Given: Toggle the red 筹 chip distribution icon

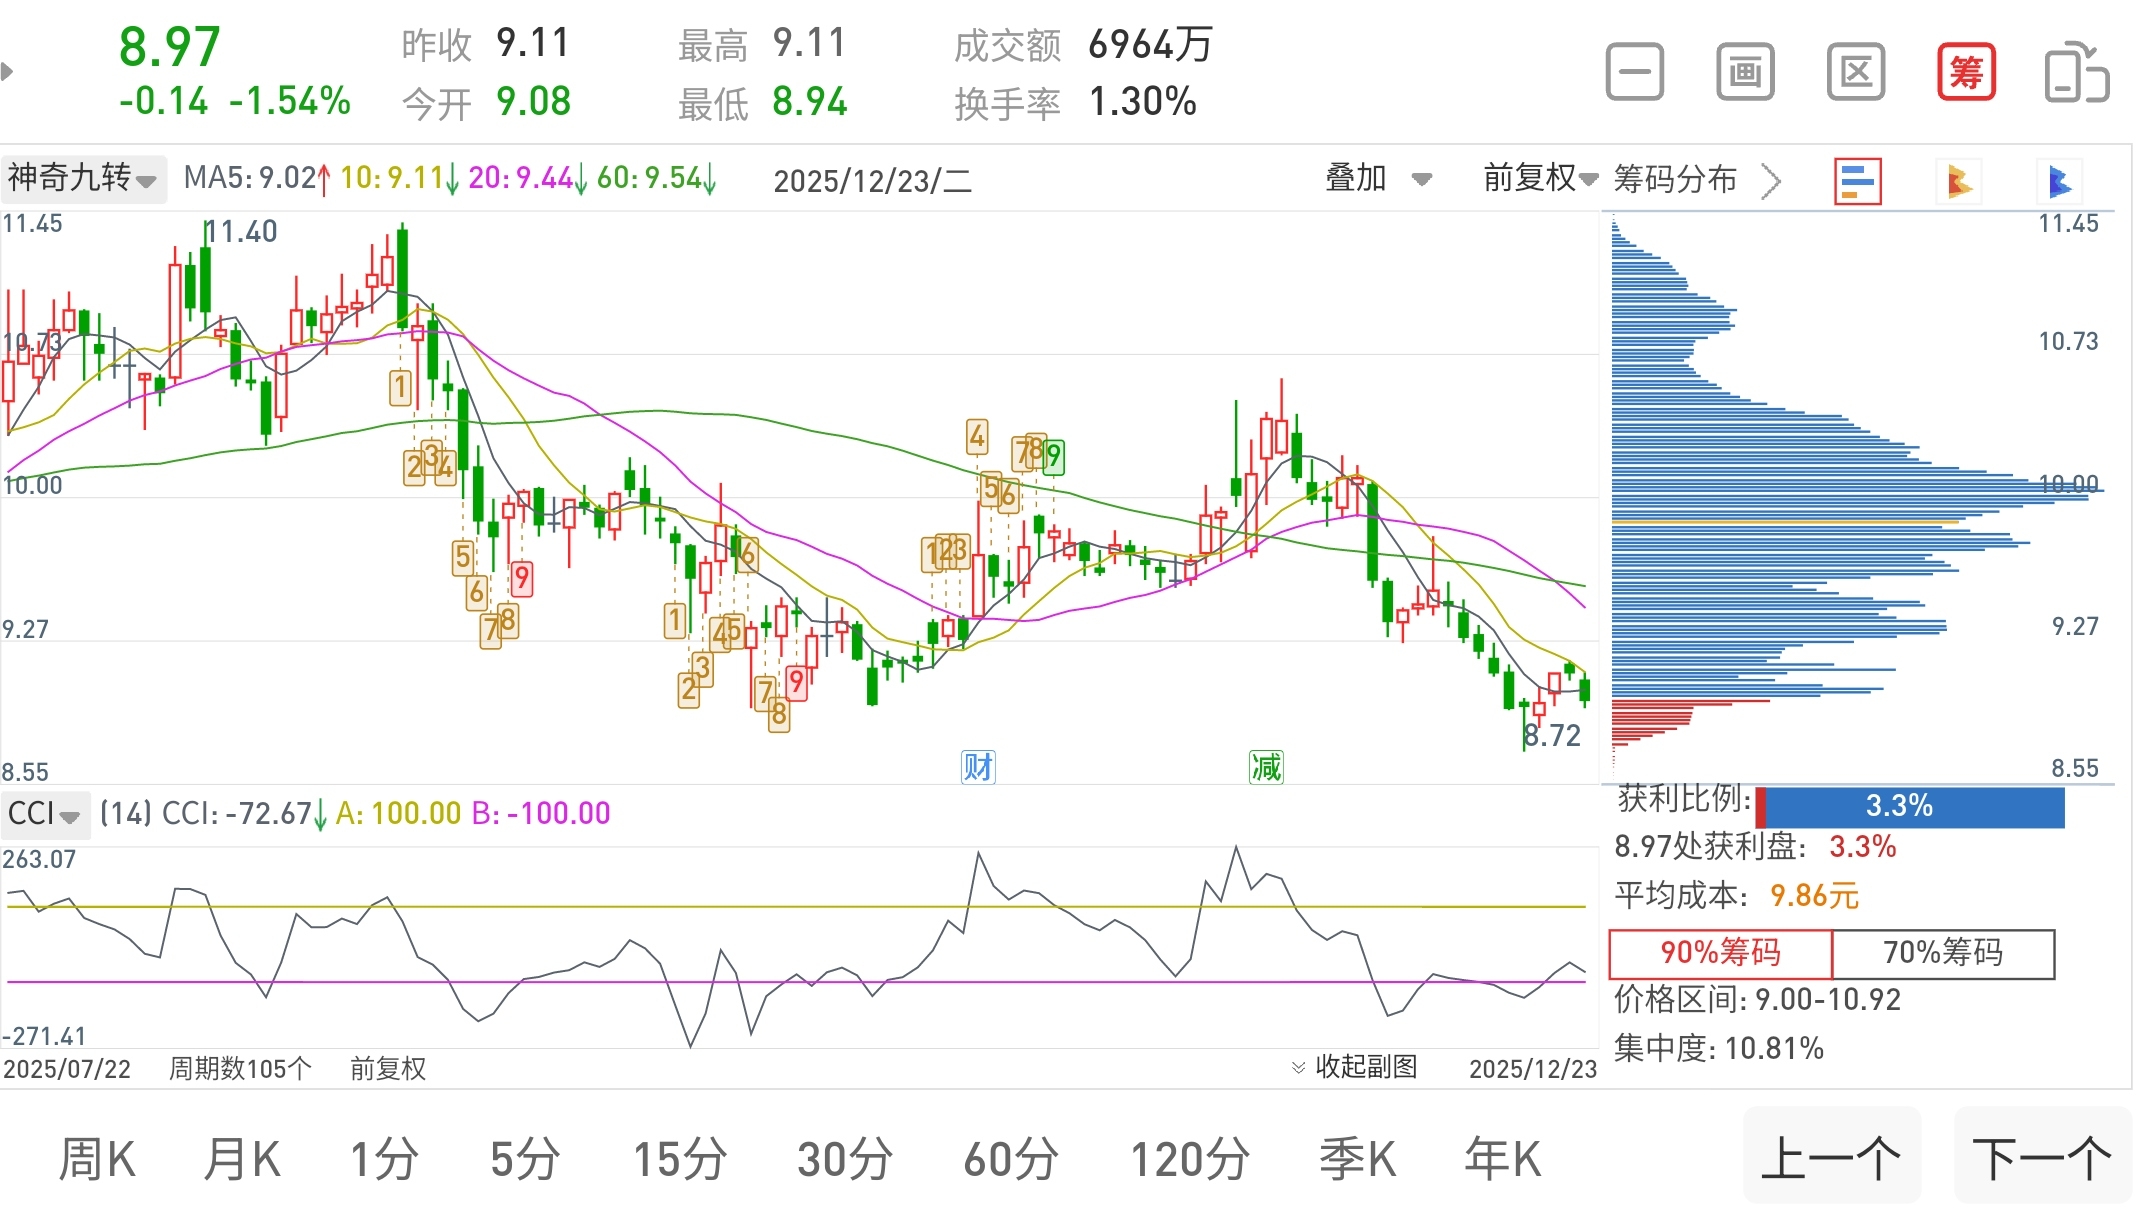Looking at the screenshot, I should coord(1965,72).
